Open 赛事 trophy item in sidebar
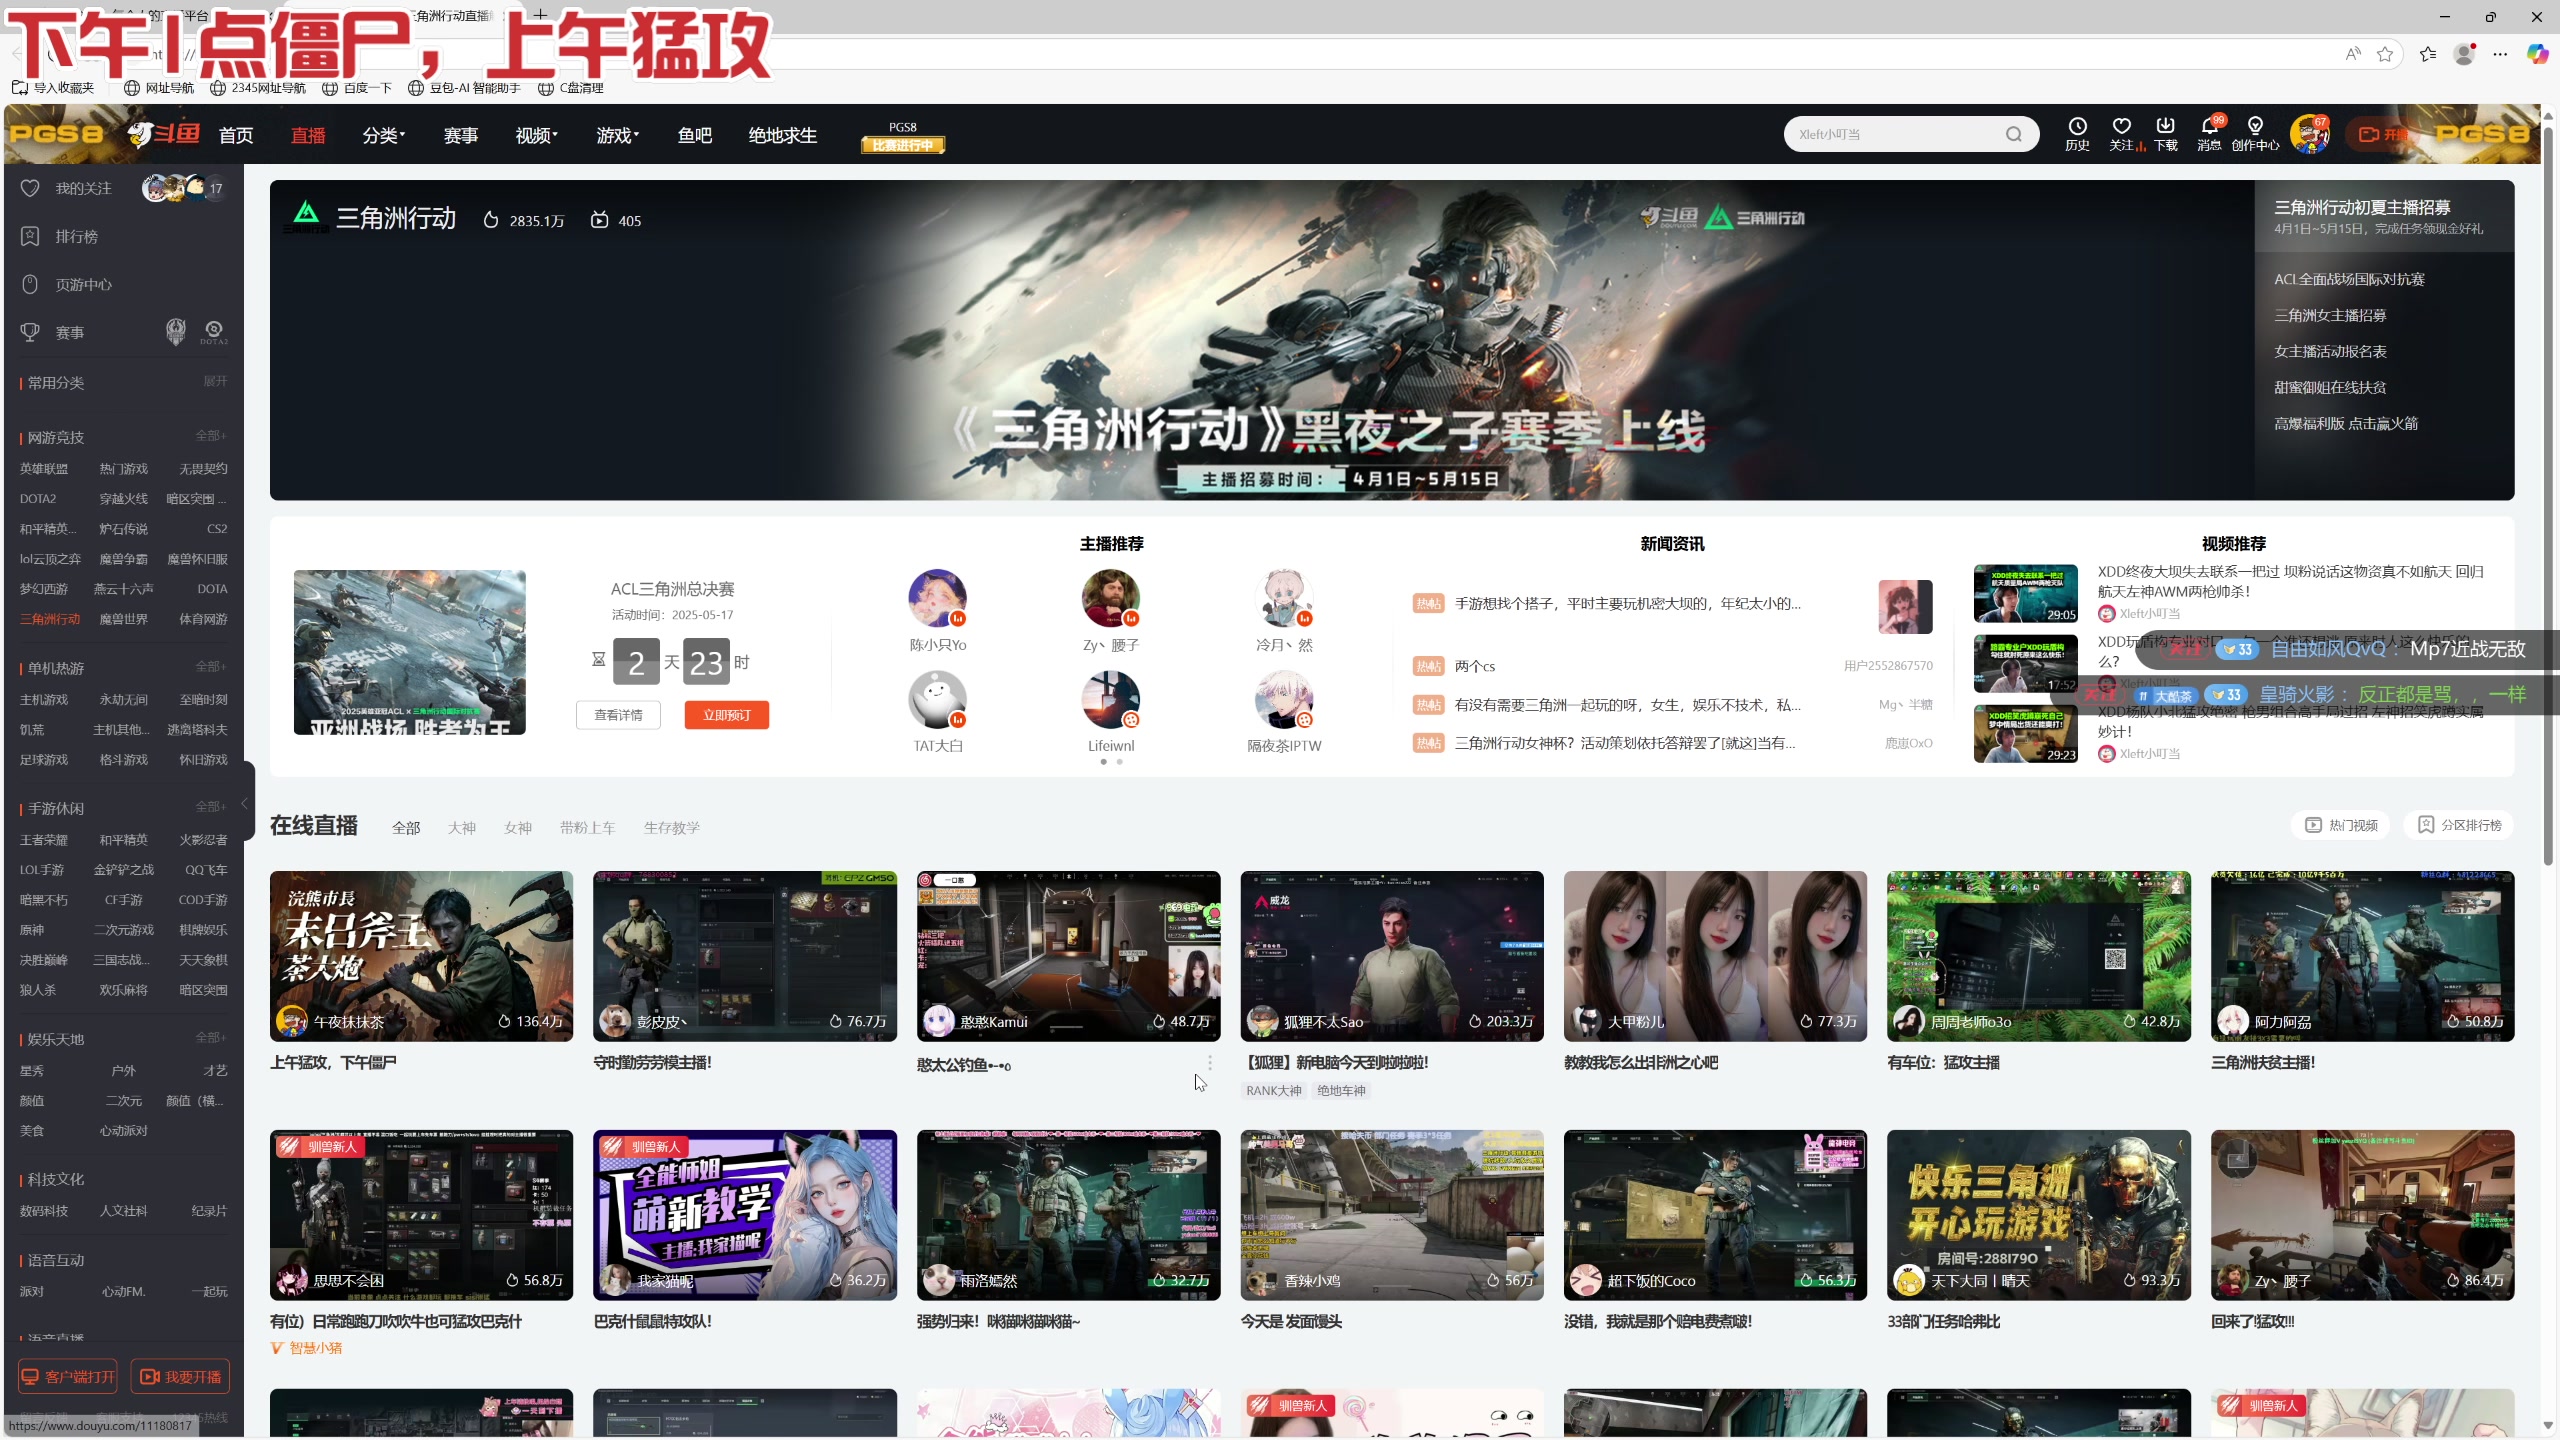The width and height of the screenshot is (2560, 1440). pos(70,332)
